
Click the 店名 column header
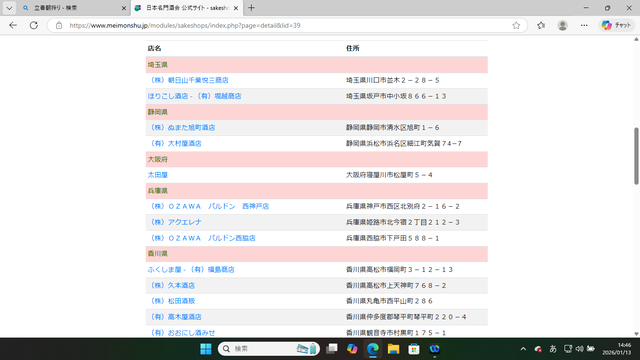pos(154,48)
